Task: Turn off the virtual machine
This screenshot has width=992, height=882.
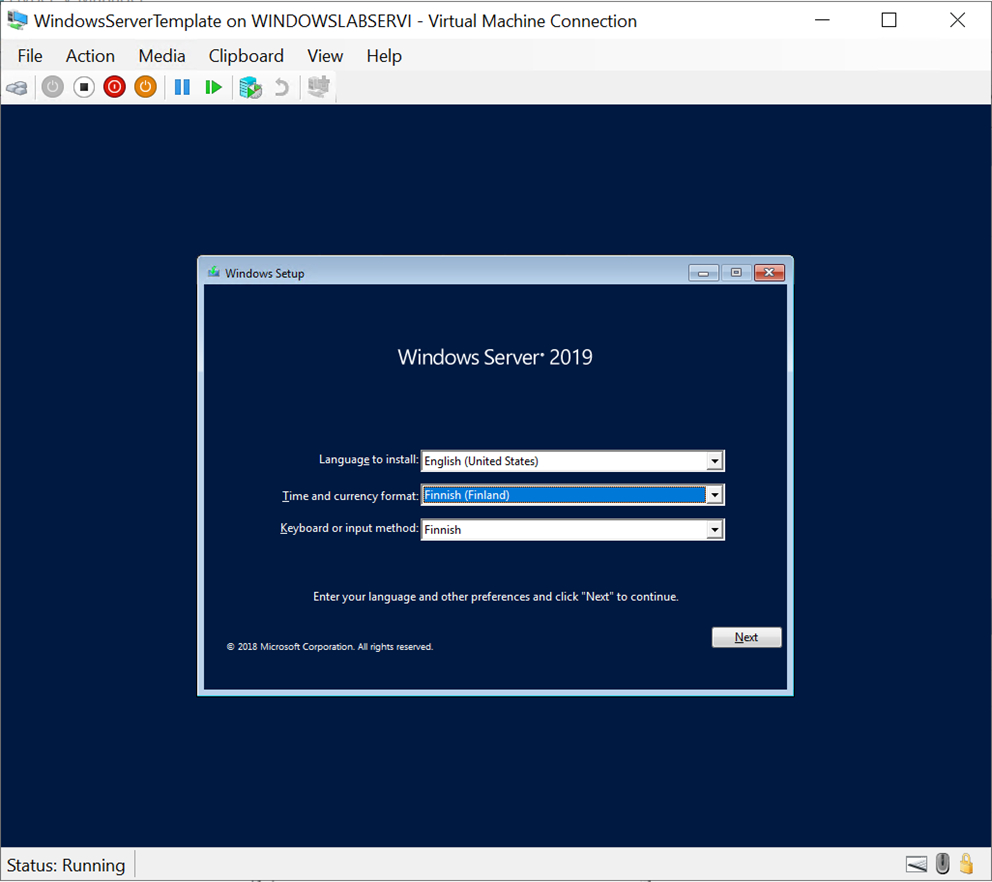Action: 83,87
